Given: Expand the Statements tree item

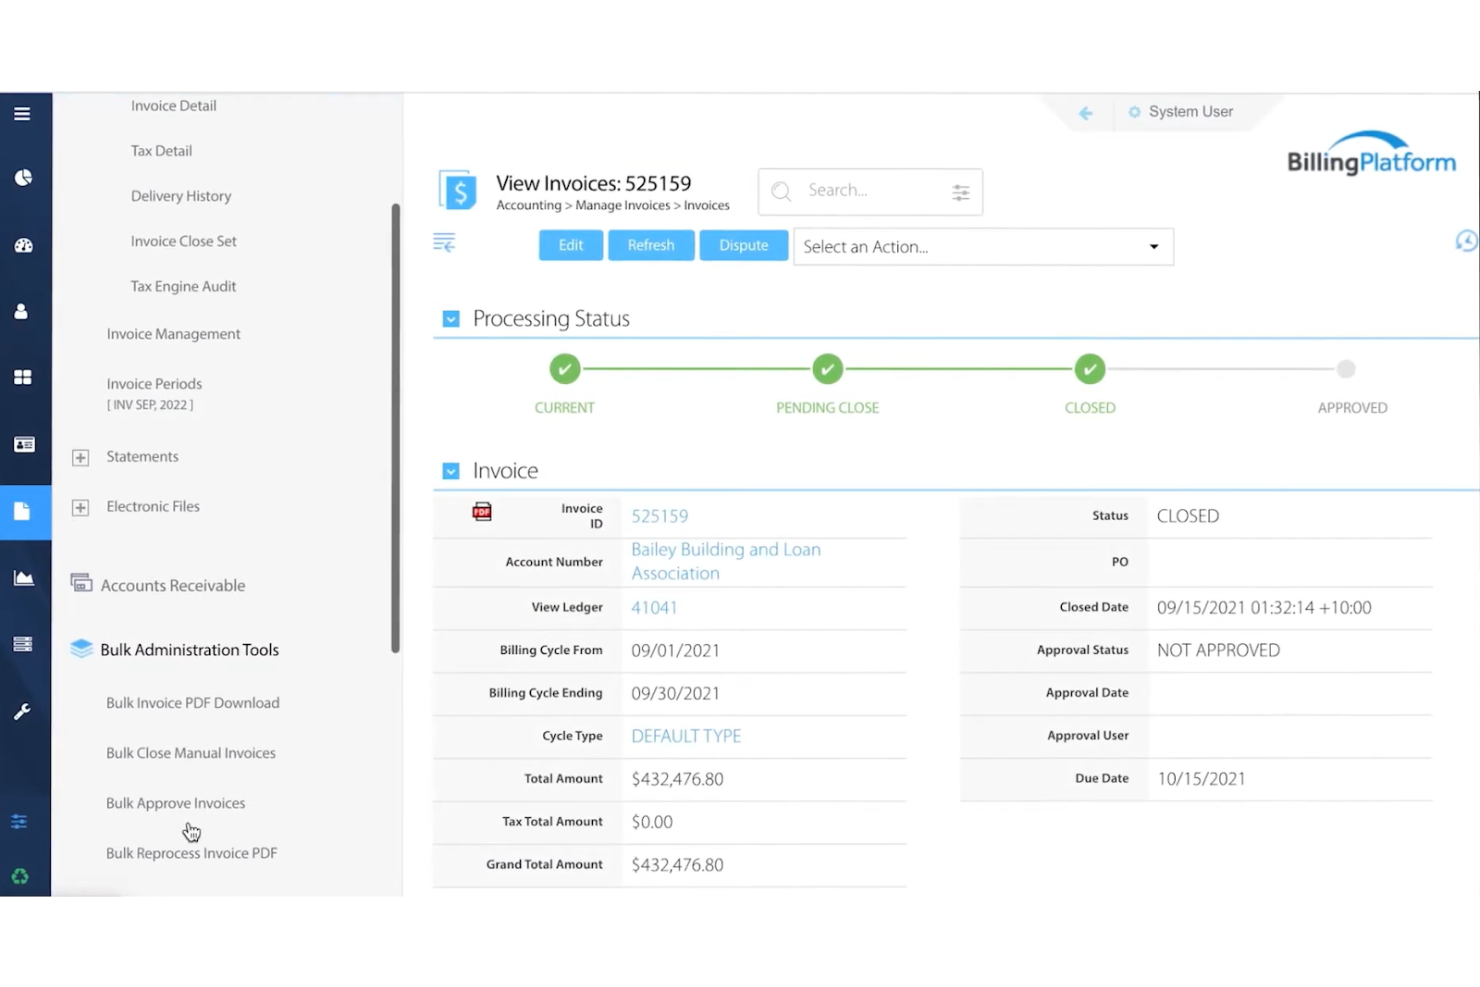Looking at the screenshot, I should (80, 457).
